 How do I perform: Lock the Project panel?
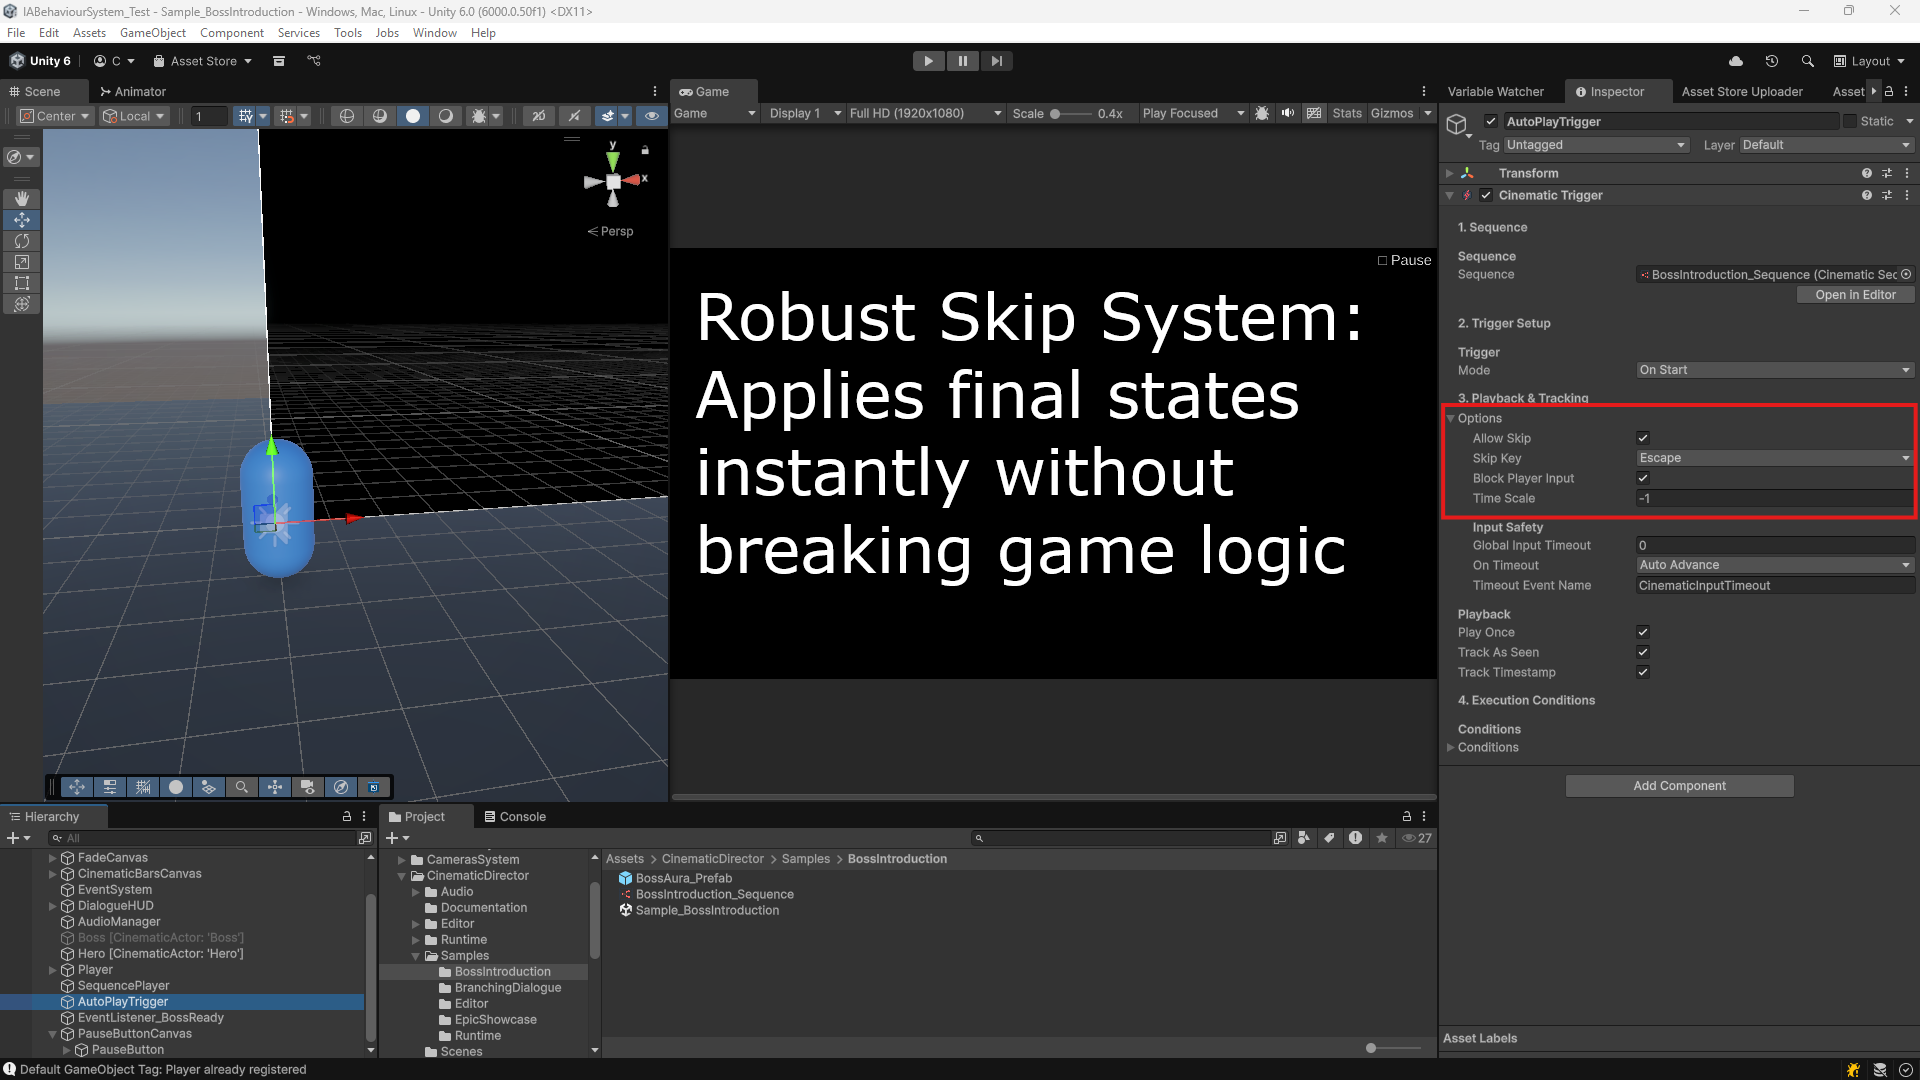click(x=1407, y=817)
